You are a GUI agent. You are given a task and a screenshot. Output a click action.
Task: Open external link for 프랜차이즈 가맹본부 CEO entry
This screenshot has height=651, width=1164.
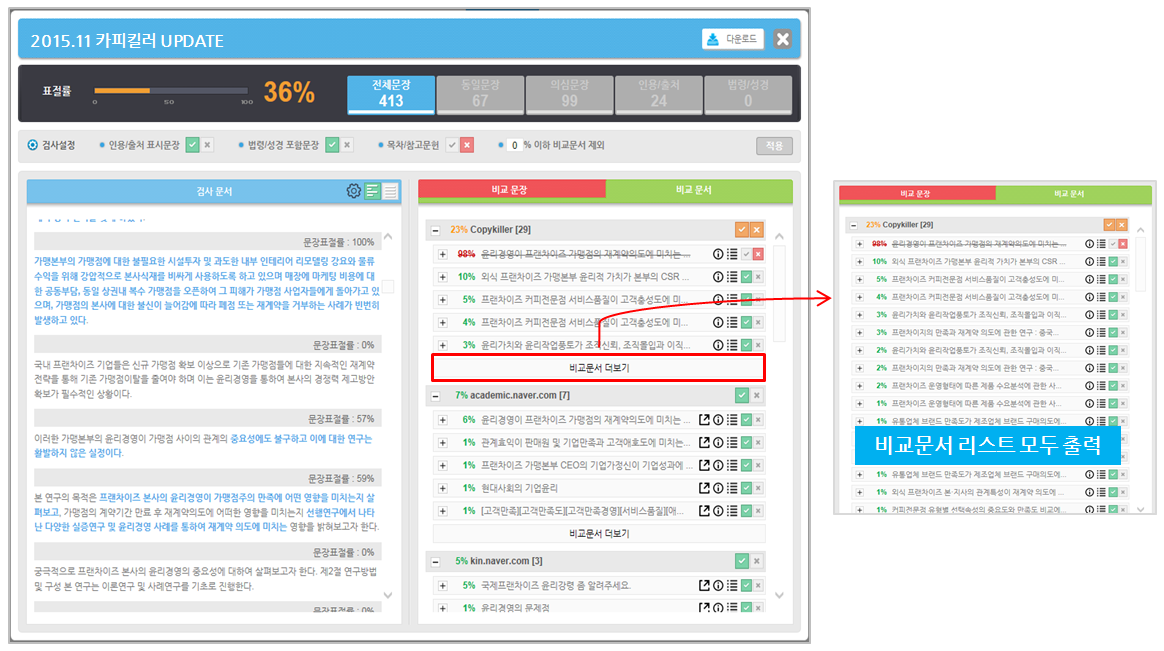(704, 465)
